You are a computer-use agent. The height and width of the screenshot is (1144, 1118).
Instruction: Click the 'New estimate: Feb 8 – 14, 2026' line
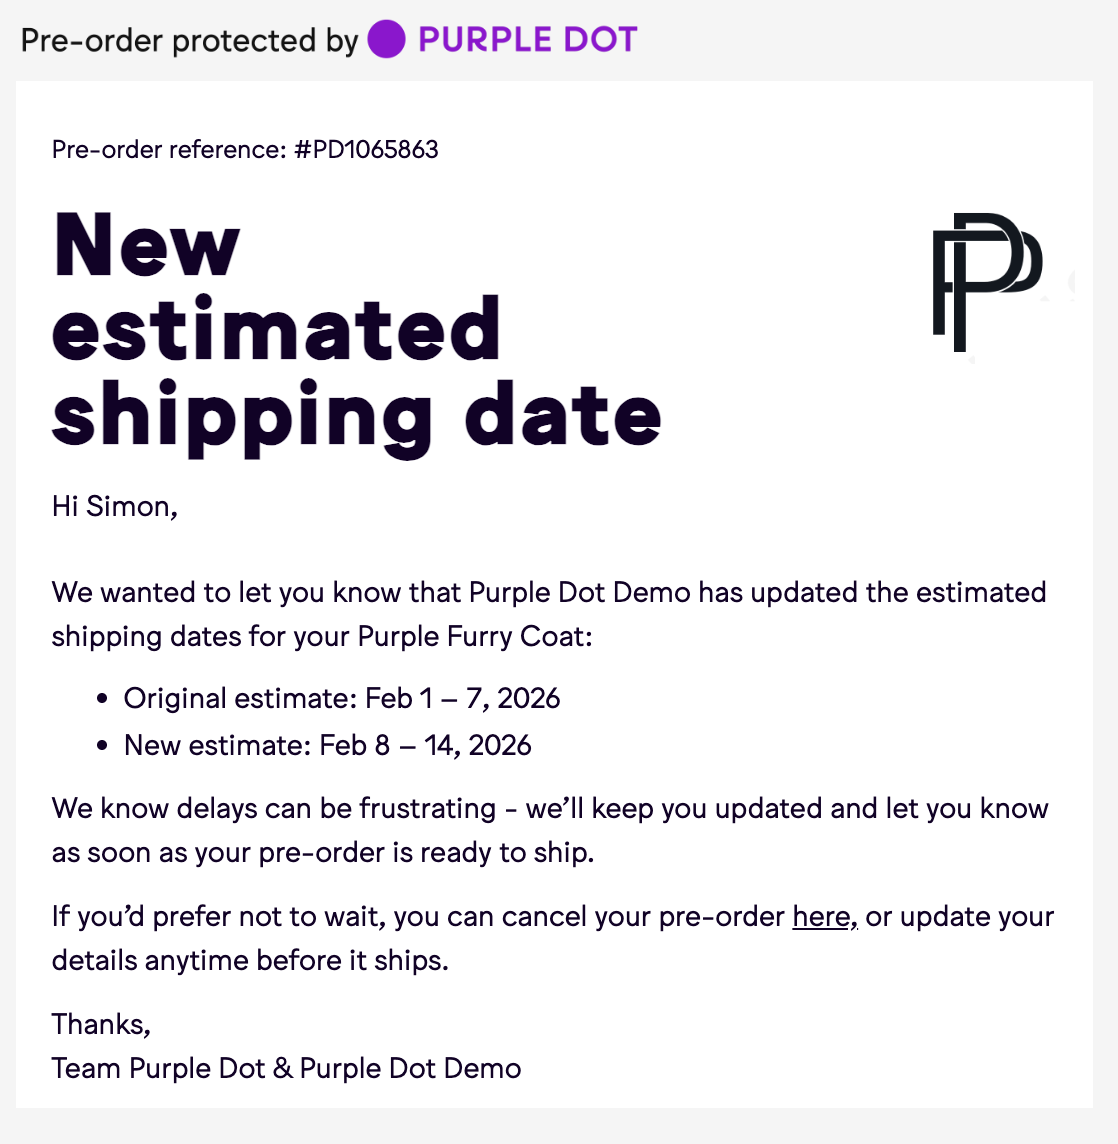pyautogui.click(x=328, y=745)
